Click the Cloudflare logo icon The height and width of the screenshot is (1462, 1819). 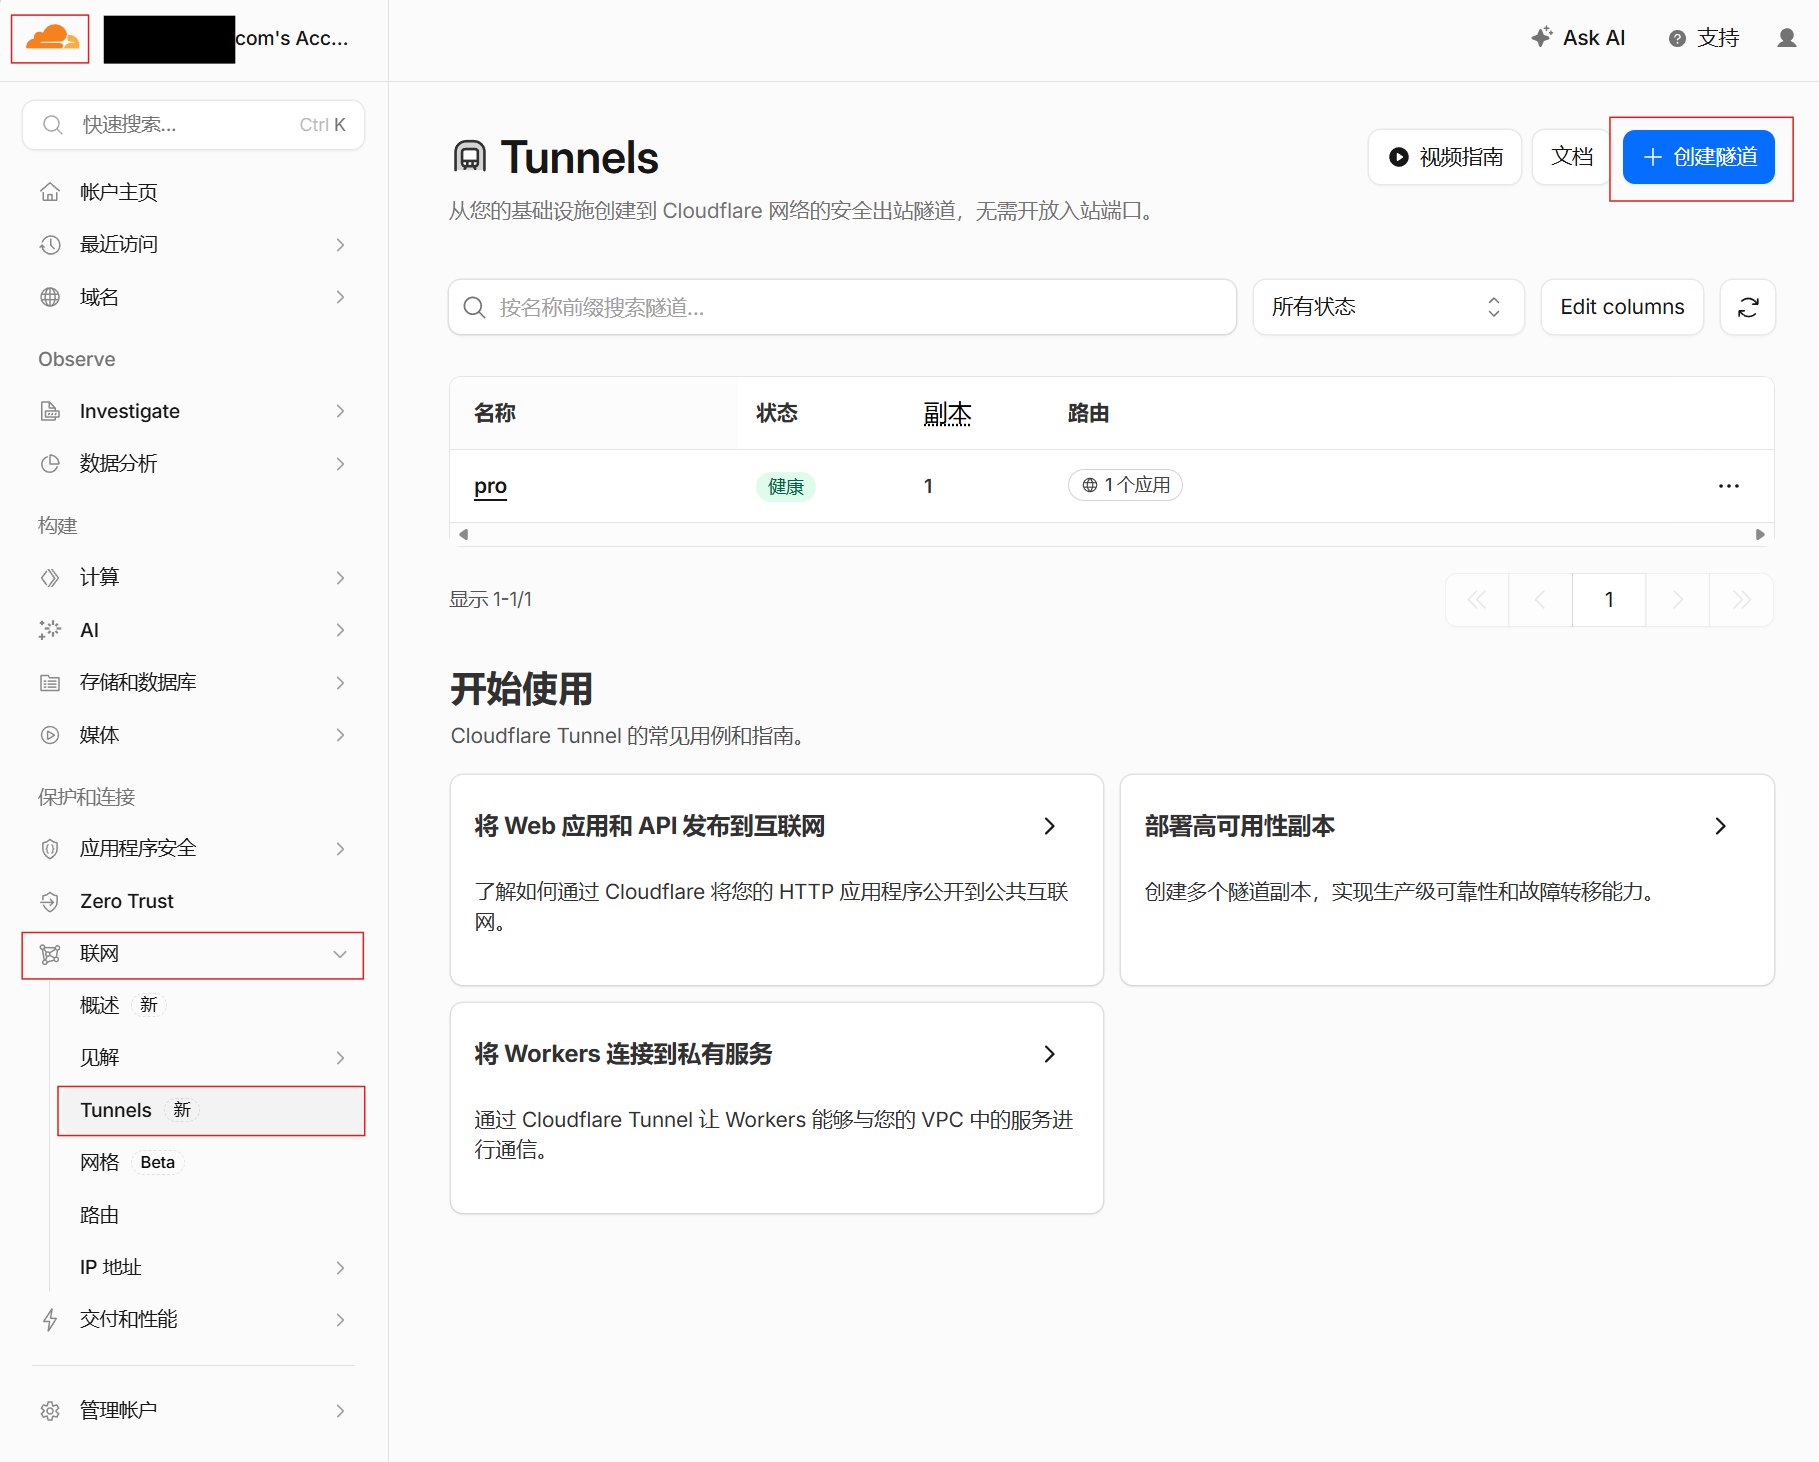tap(51, 39)
